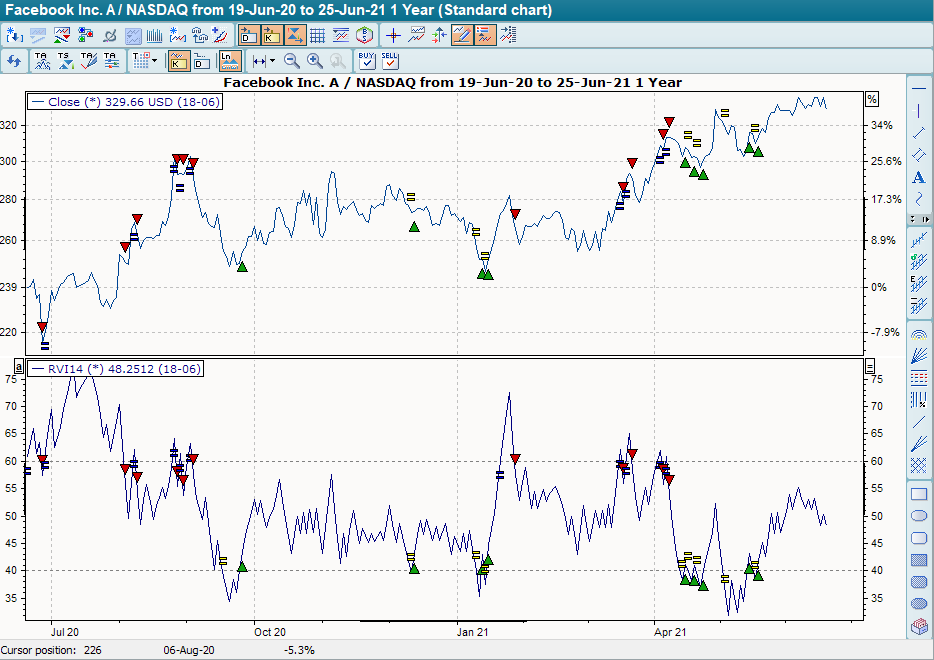The height and width of the screenshot is (660, 934).
Task: Click the refresh arrows icon in second toolbar row
Action: pyautogui.click(x=12, y=61)
